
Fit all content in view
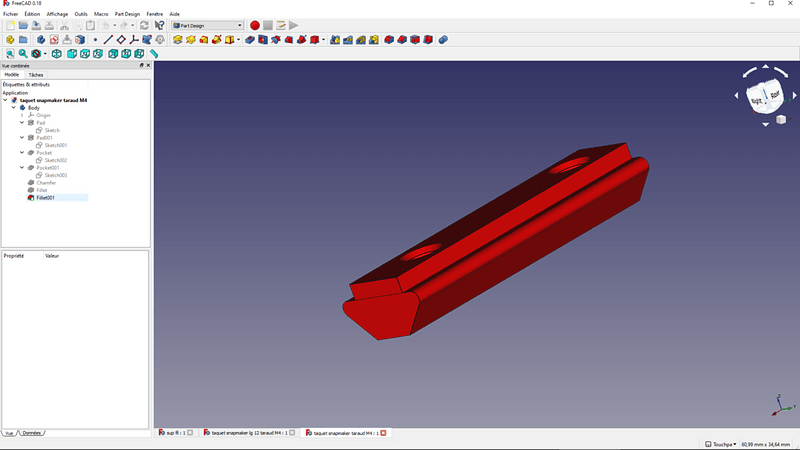[10, 54]
